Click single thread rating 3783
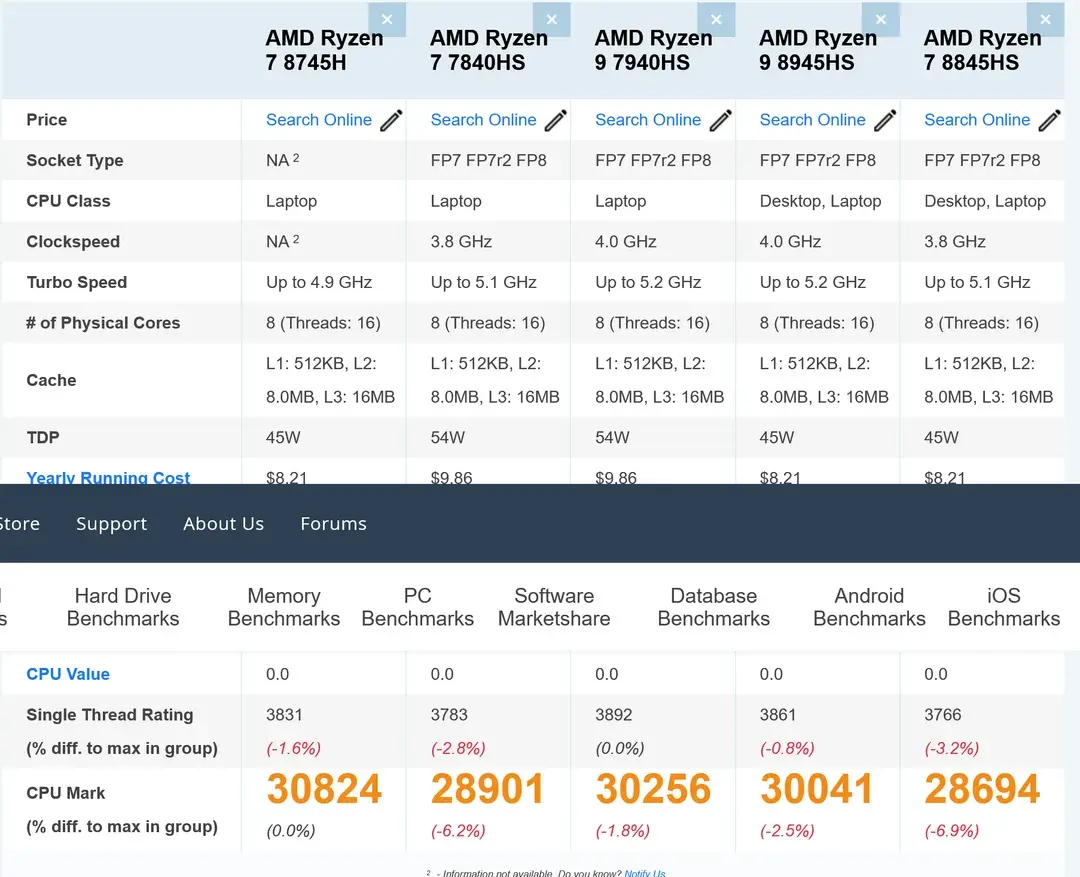The height and width of the screenshot is (877, 1080). coord(449,714)
